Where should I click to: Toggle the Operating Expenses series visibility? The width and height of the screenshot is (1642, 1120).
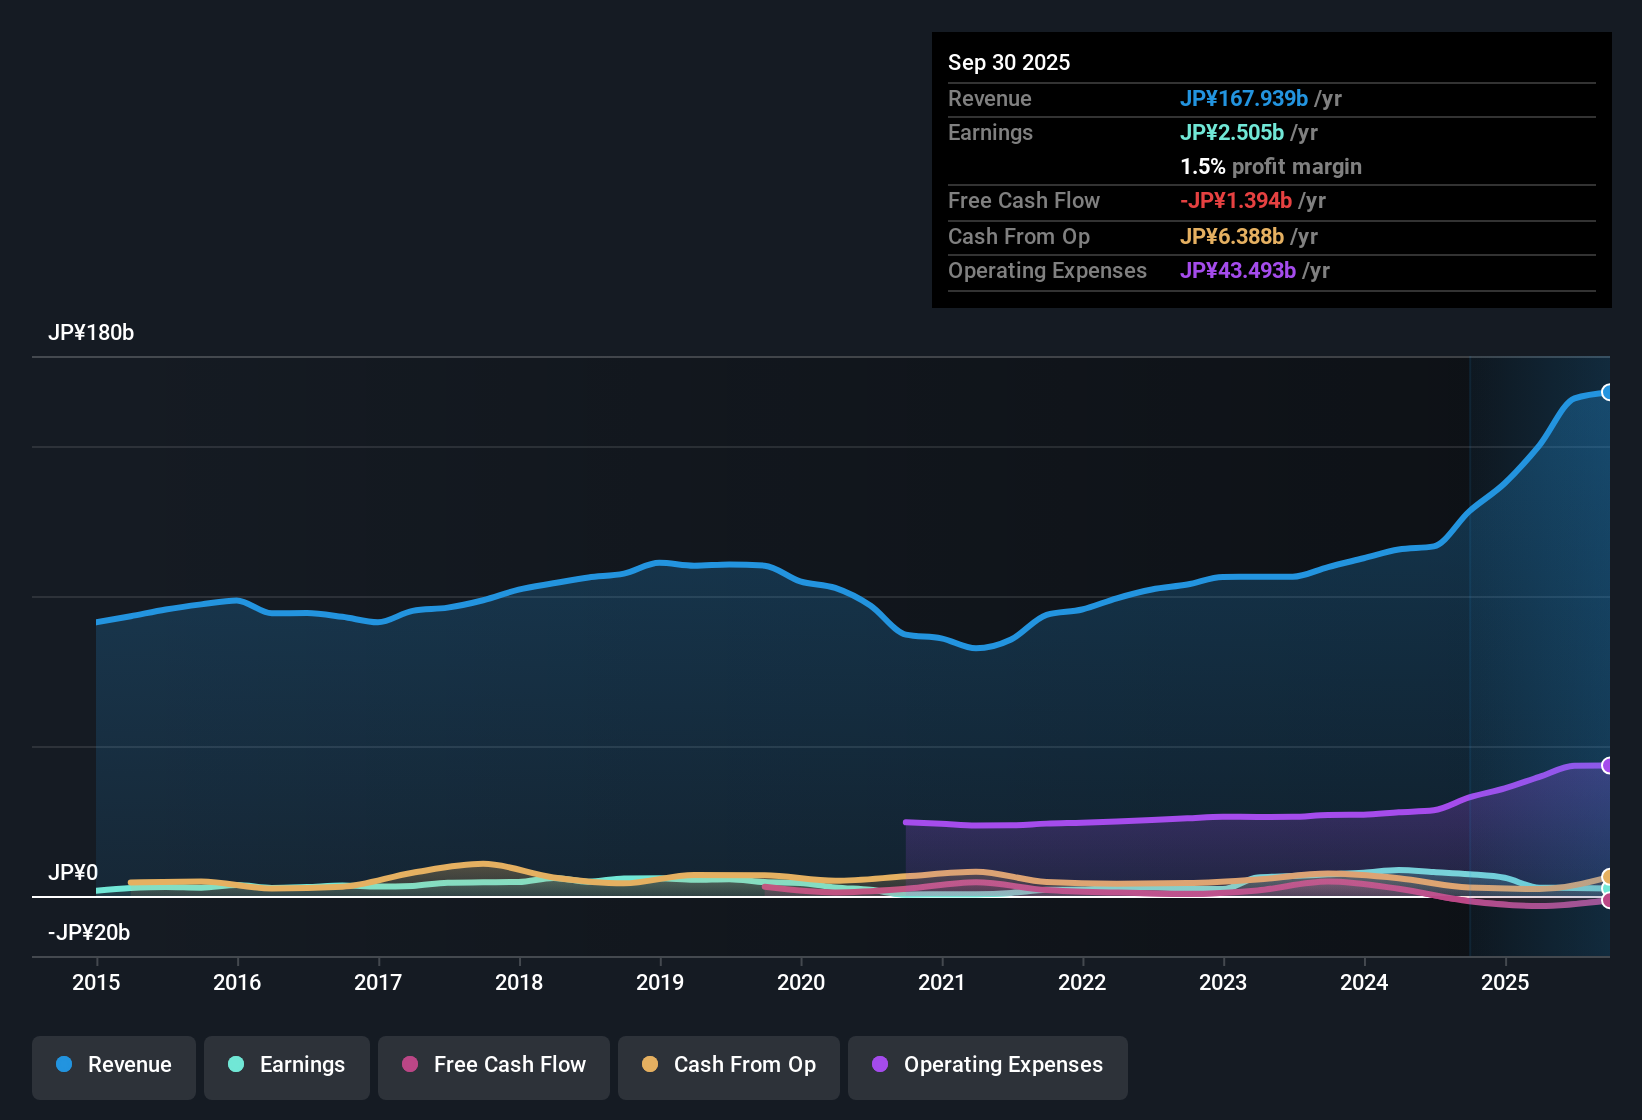click(x=987, y=1065)
